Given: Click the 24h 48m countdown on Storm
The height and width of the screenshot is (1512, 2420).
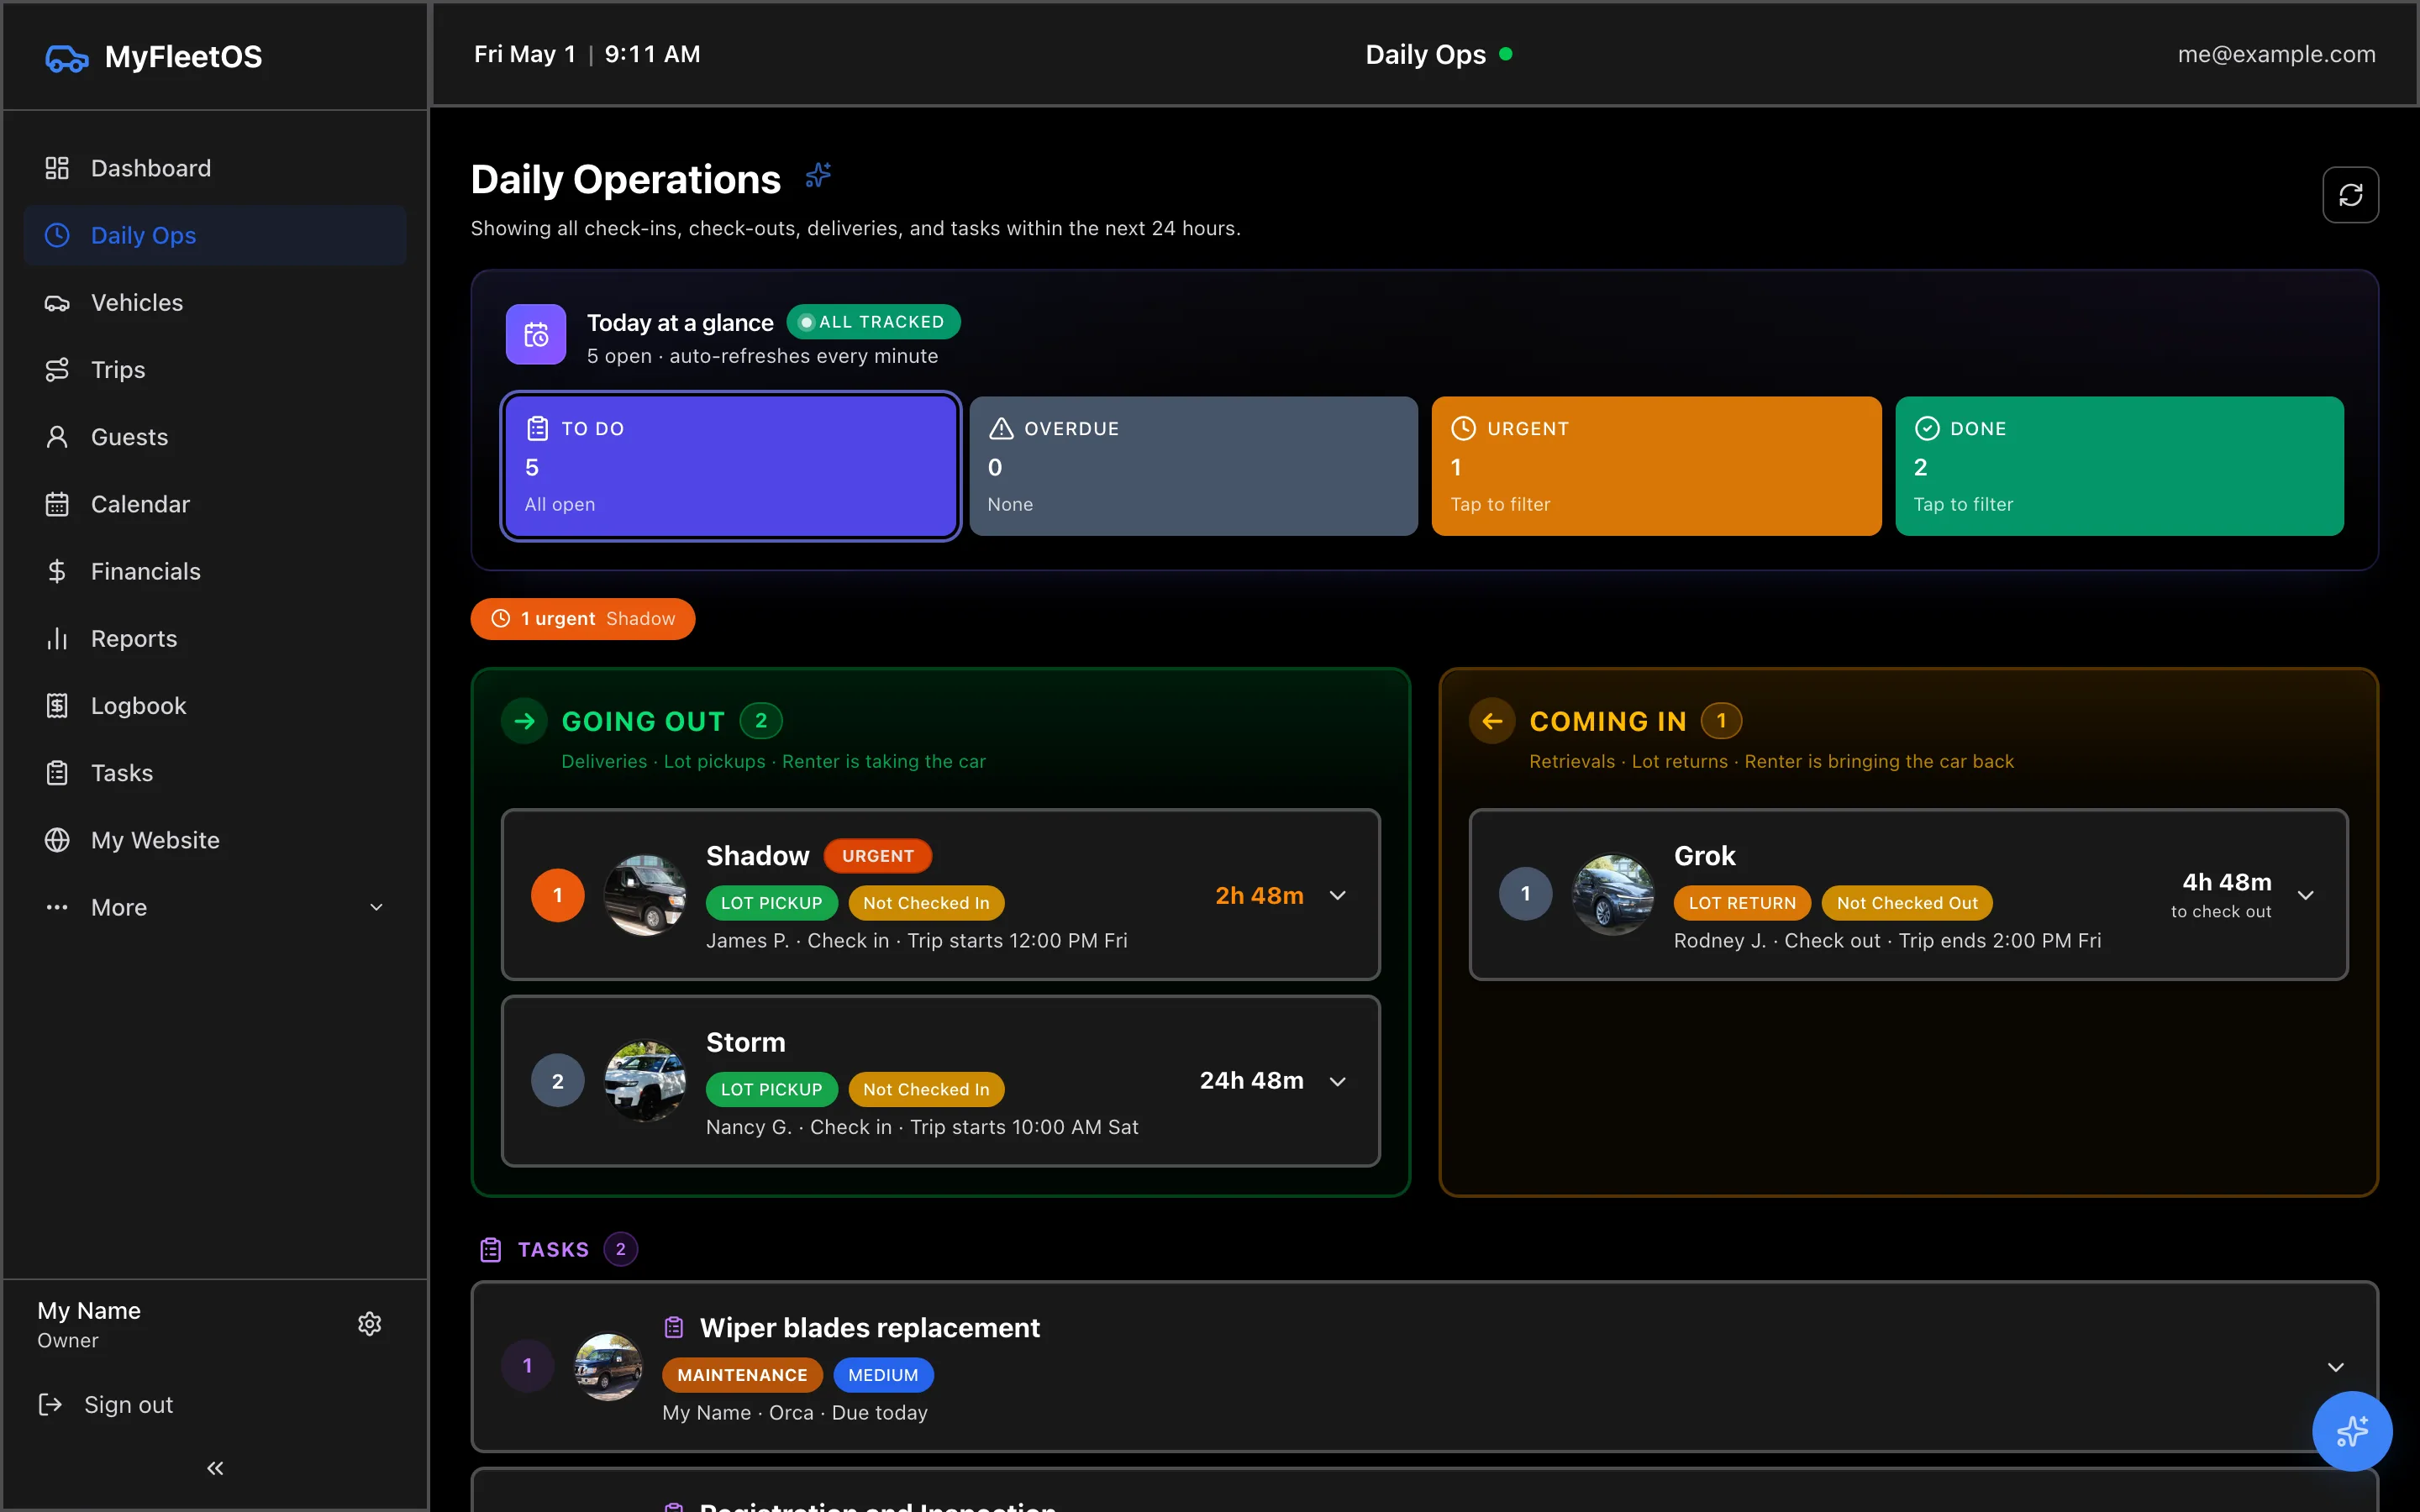Looking at the screenshot, I should click(x=1251, y=1081).
